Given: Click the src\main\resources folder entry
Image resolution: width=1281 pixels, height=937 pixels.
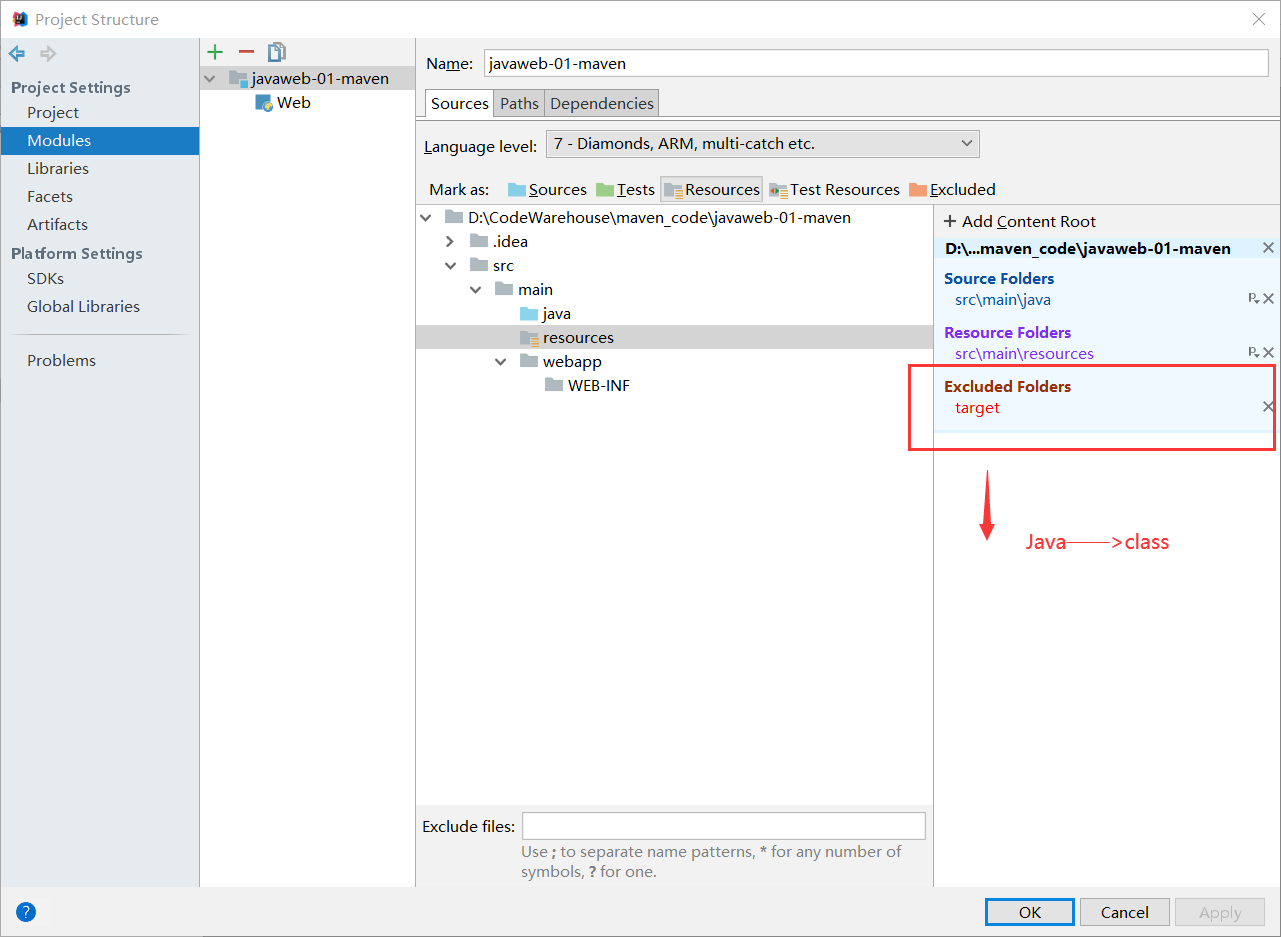Looking at the screenshot, I should [1024, 354].
